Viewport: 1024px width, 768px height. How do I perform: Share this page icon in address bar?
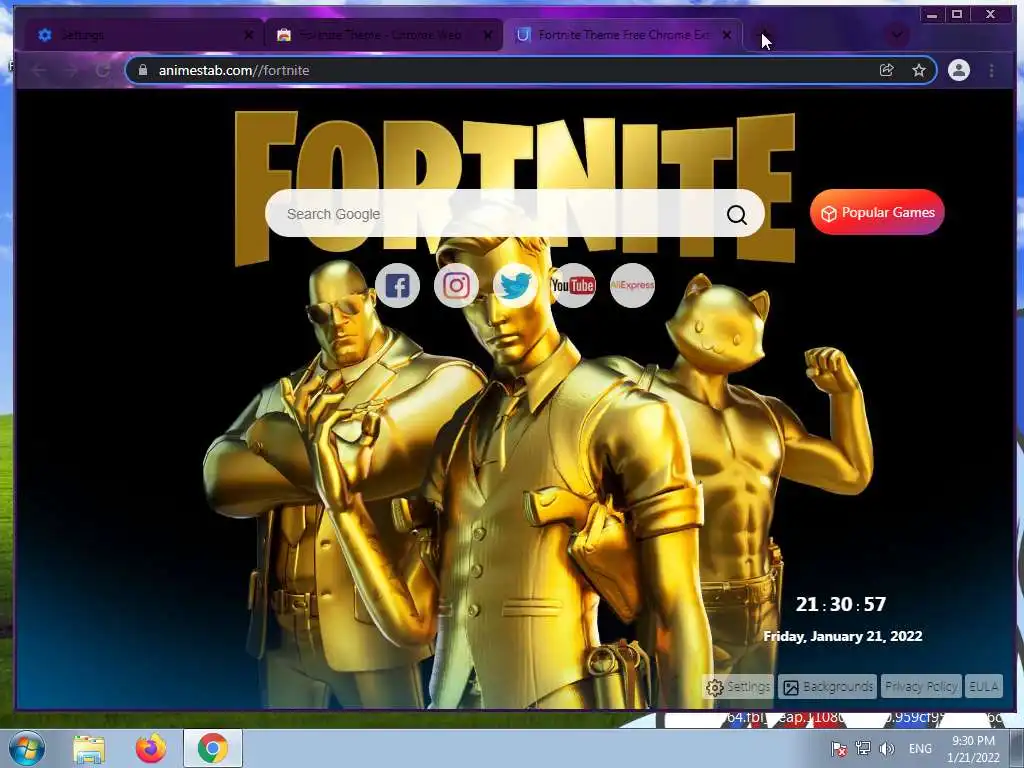coord(886,70)
